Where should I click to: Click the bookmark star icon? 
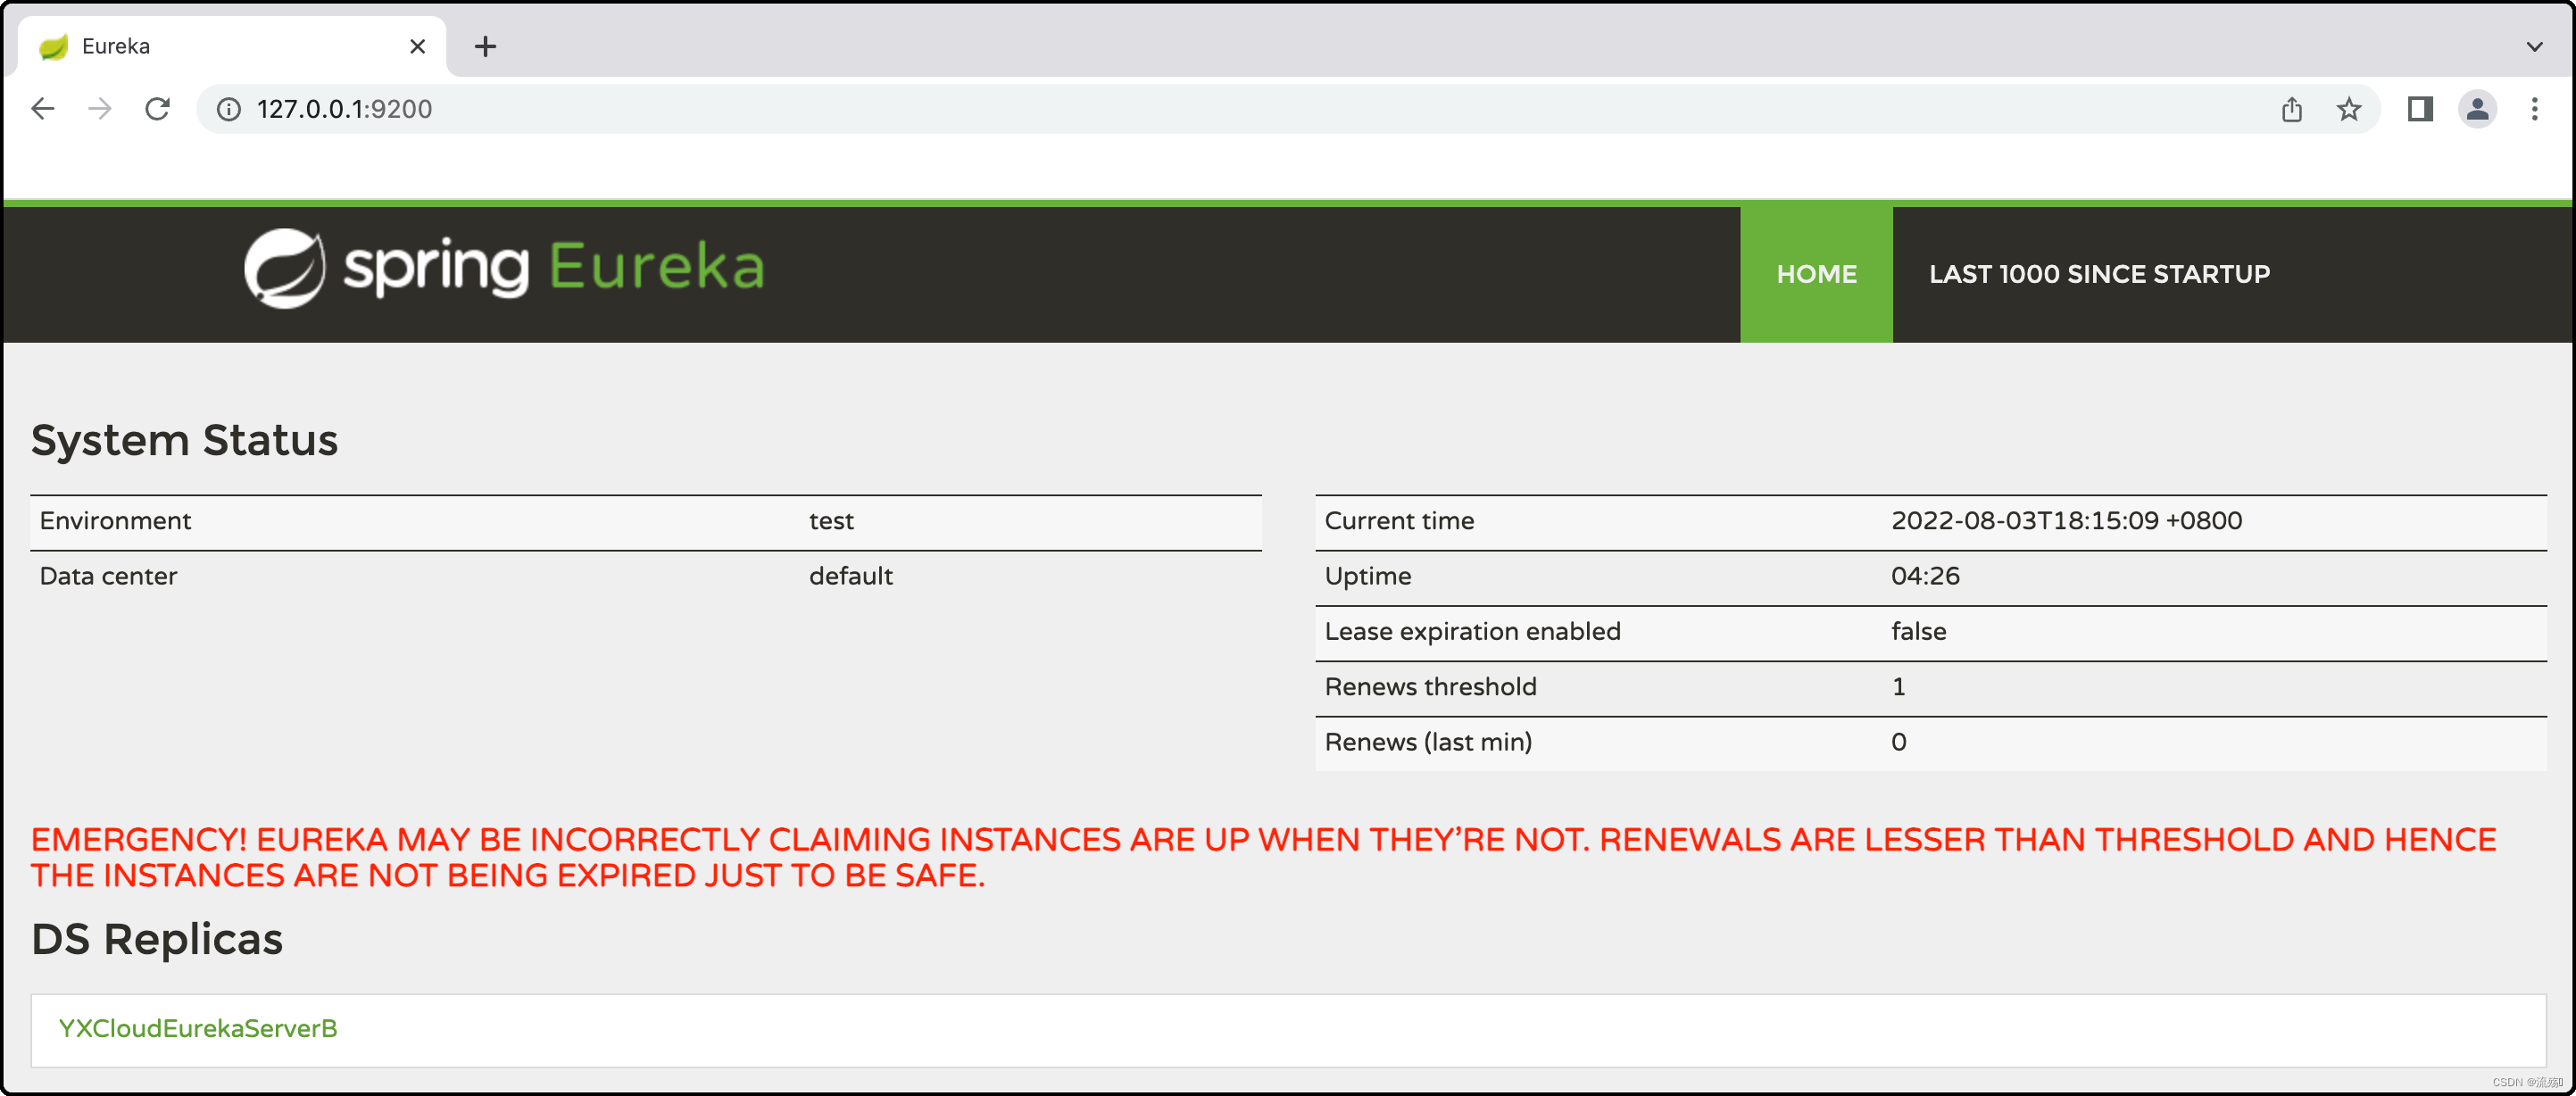point(2350,109)
